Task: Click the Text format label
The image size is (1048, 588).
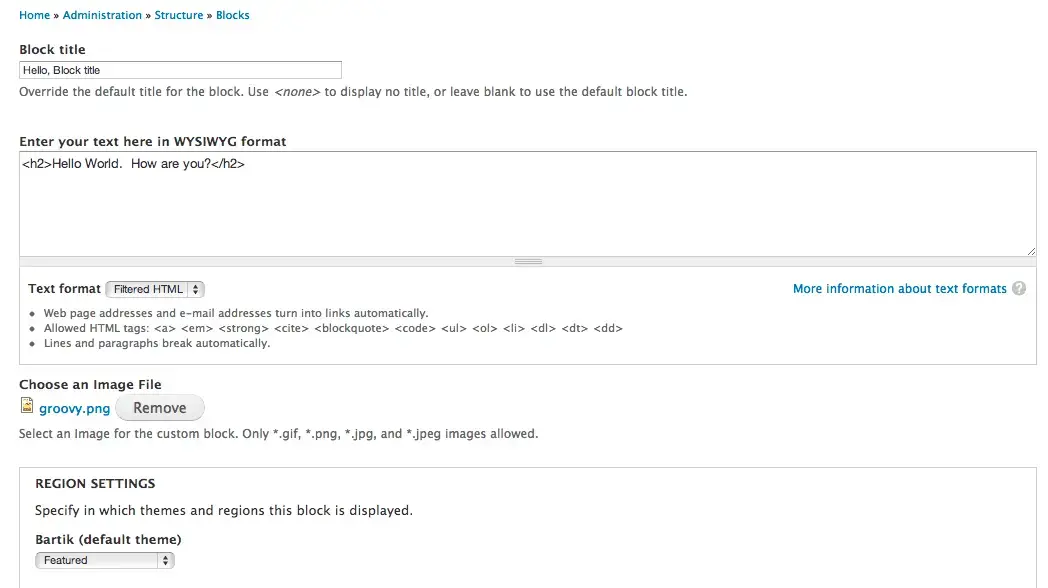Action: 64,289
